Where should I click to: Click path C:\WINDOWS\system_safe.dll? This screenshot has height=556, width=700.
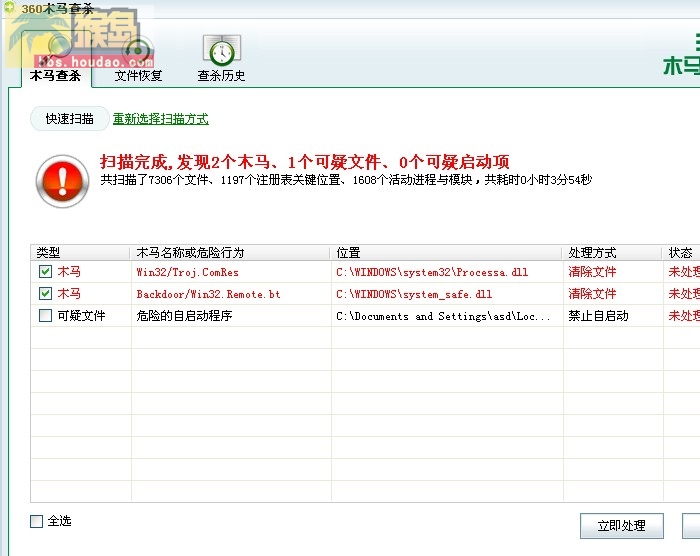coord(414,294)
